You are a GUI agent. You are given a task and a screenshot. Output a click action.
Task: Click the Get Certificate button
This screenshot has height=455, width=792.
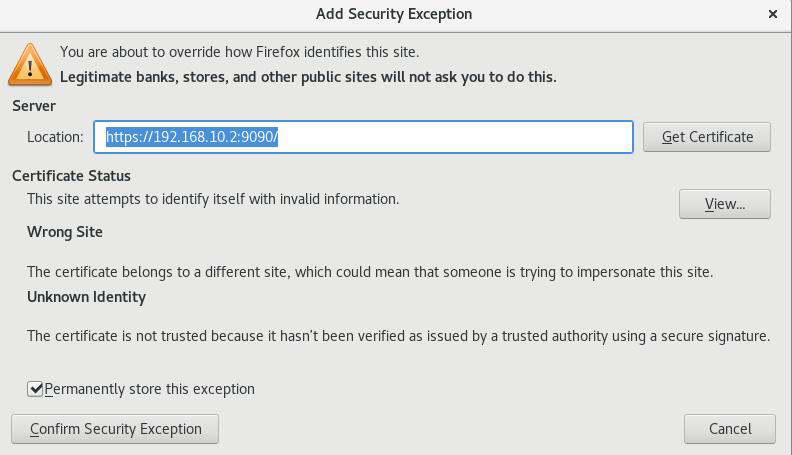[707, 137]
